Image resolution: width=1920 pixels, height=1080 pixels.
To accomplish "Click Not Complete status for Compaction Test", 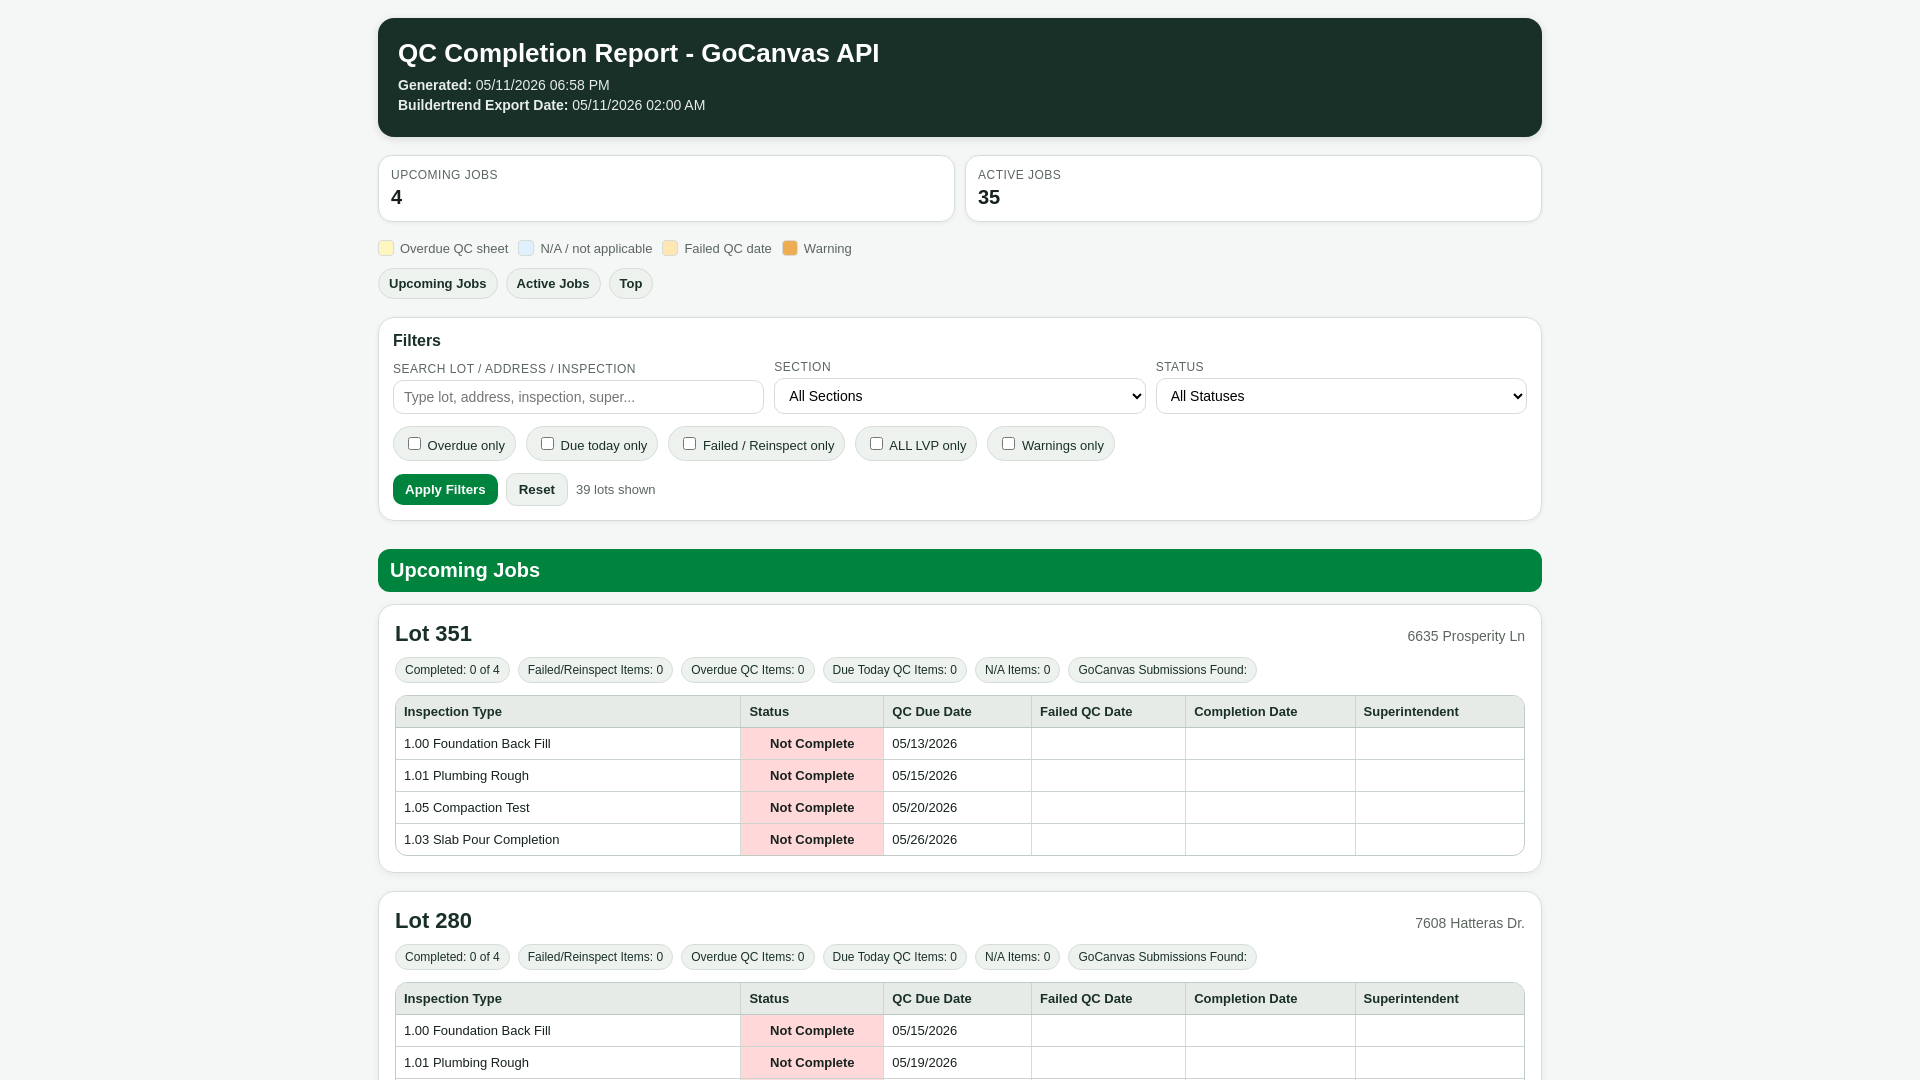I will [x=812, y=808].
